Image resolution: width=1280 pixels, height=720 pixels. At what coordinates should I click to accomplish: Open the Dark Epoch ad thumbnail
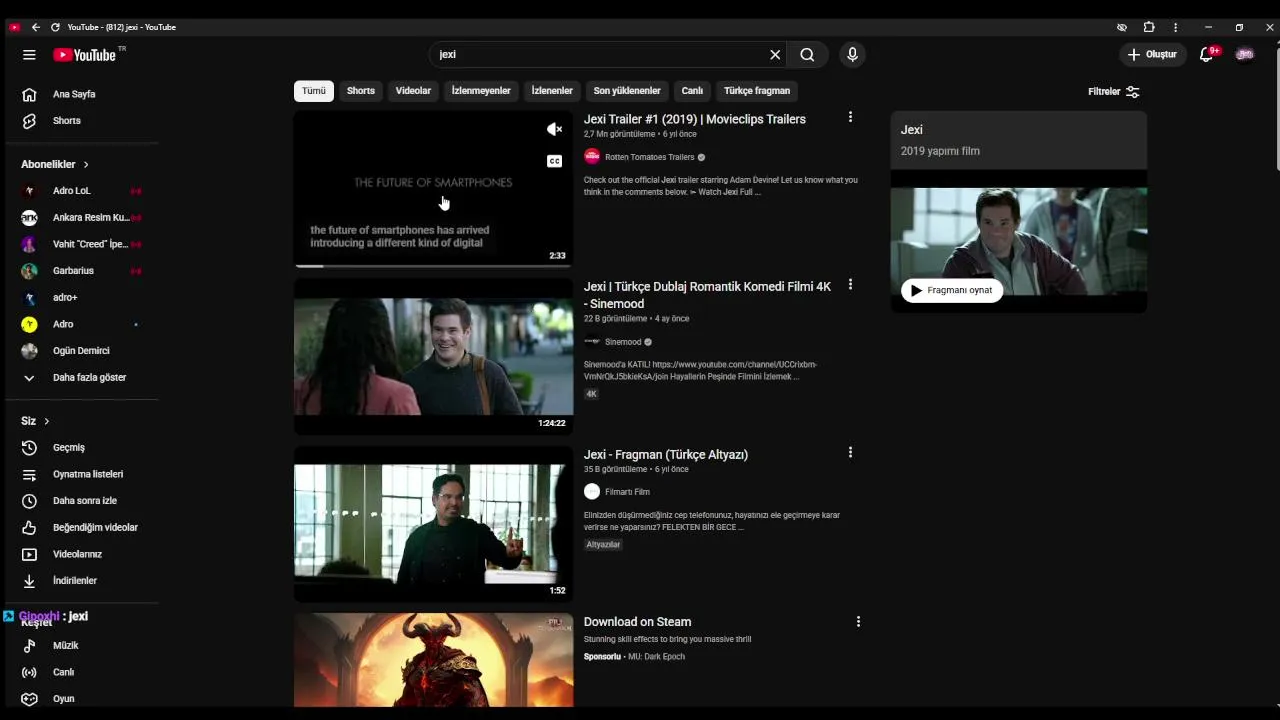click(x=433, y=660)
